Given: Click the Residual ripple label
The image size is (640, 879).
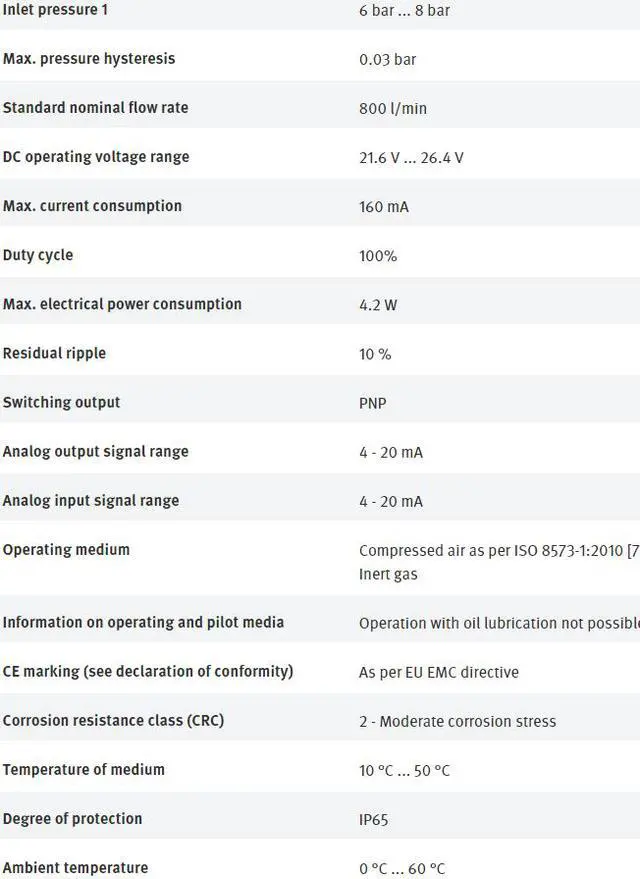Looking at the screenshot, I should (x=54, y=353).
